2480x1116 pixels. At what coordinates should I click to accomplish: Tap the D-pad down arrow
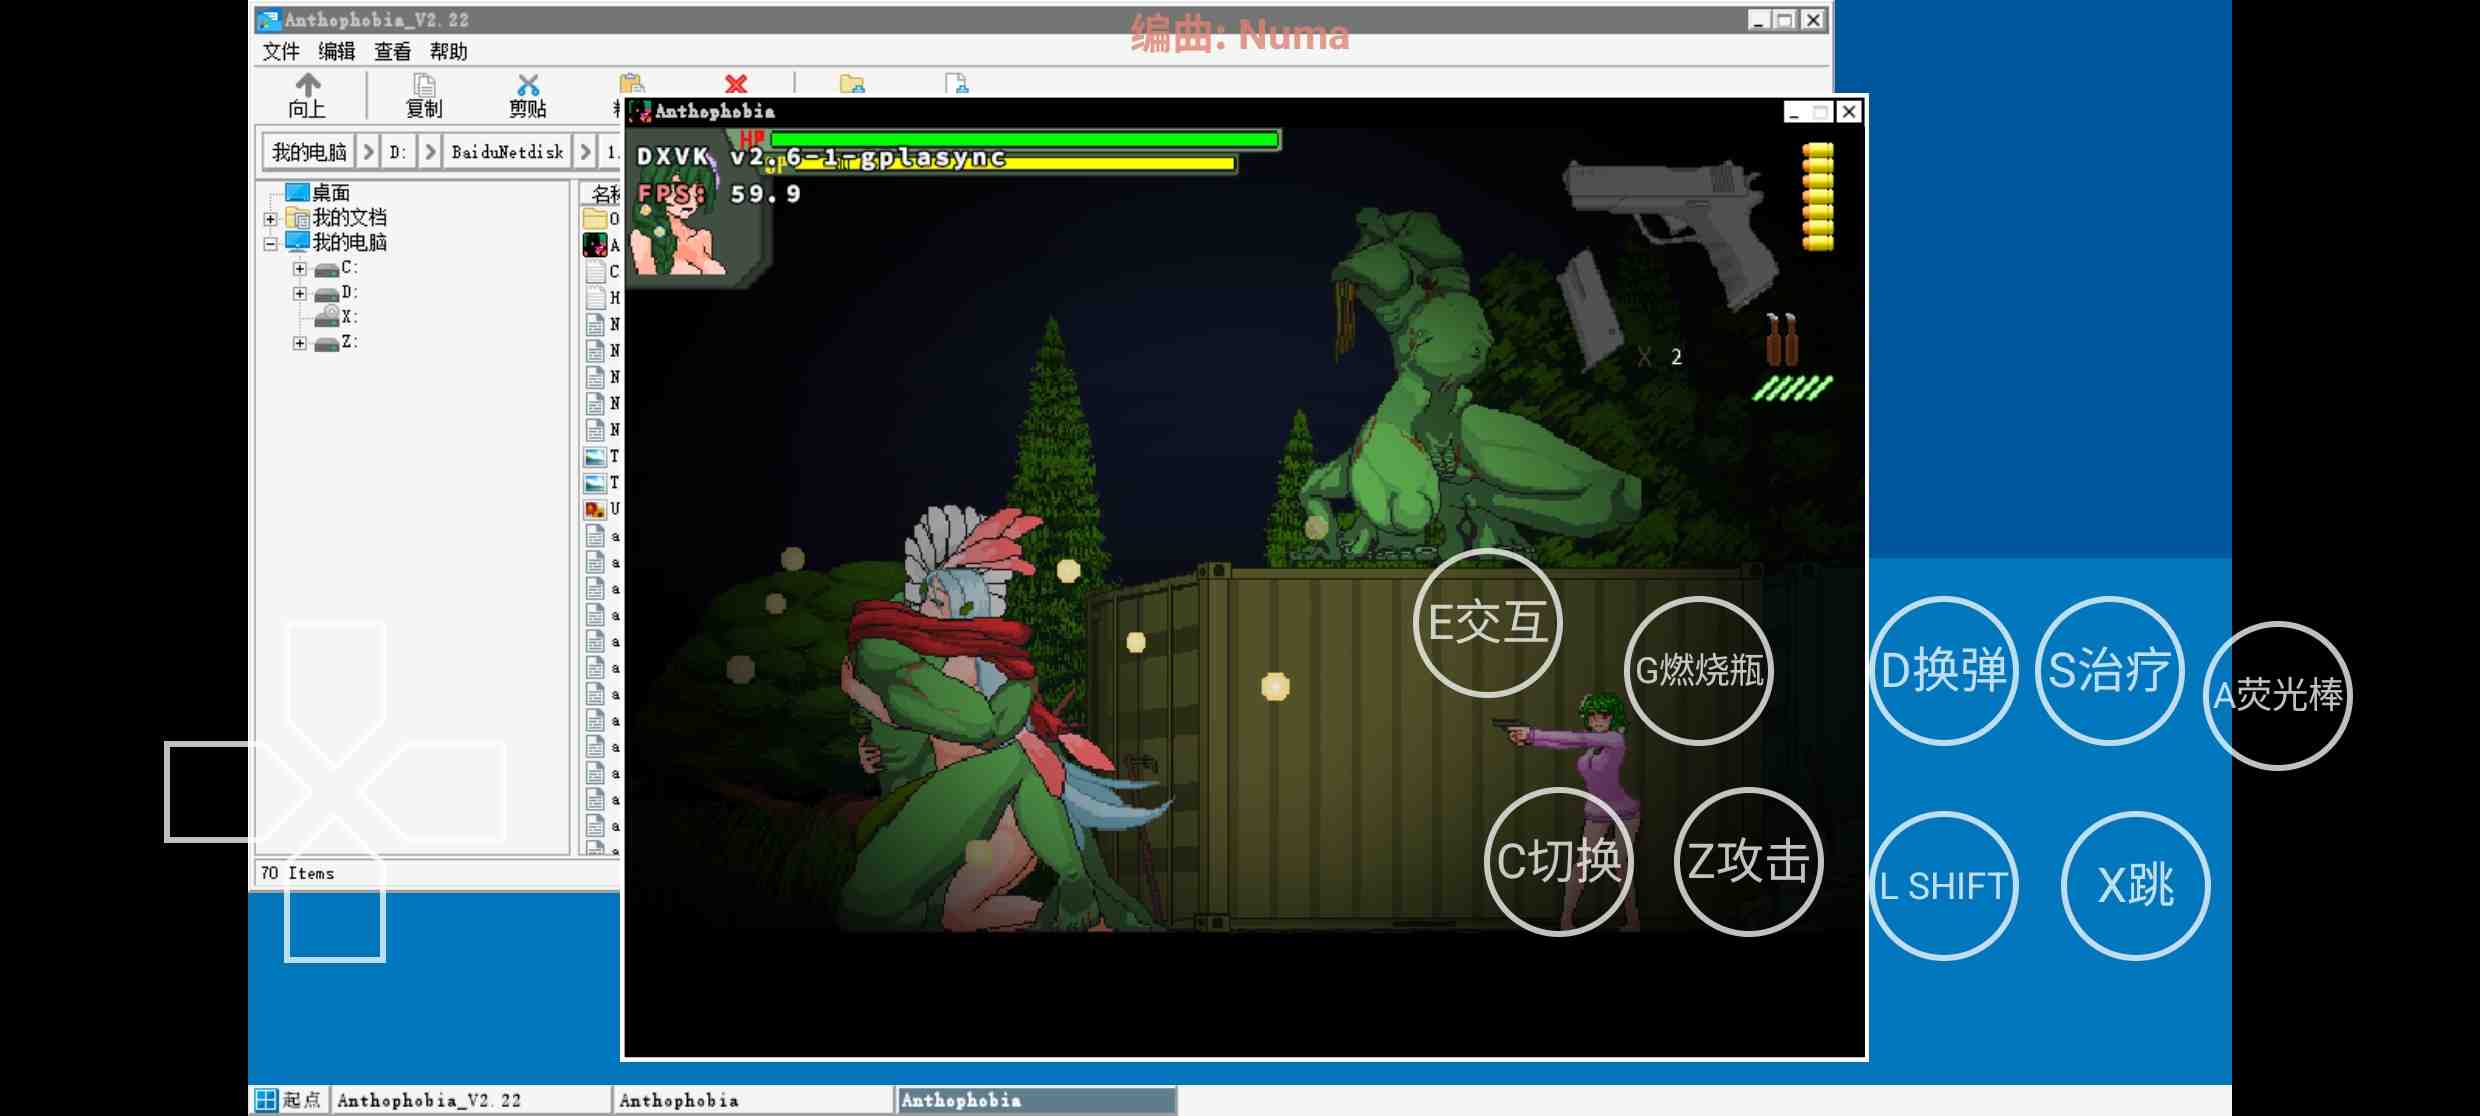335,890
